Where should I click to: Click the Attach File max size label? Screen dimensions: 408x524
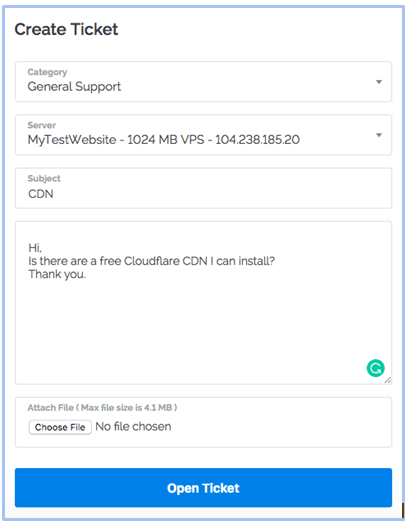pyautogui.click(x=102, y=408)
